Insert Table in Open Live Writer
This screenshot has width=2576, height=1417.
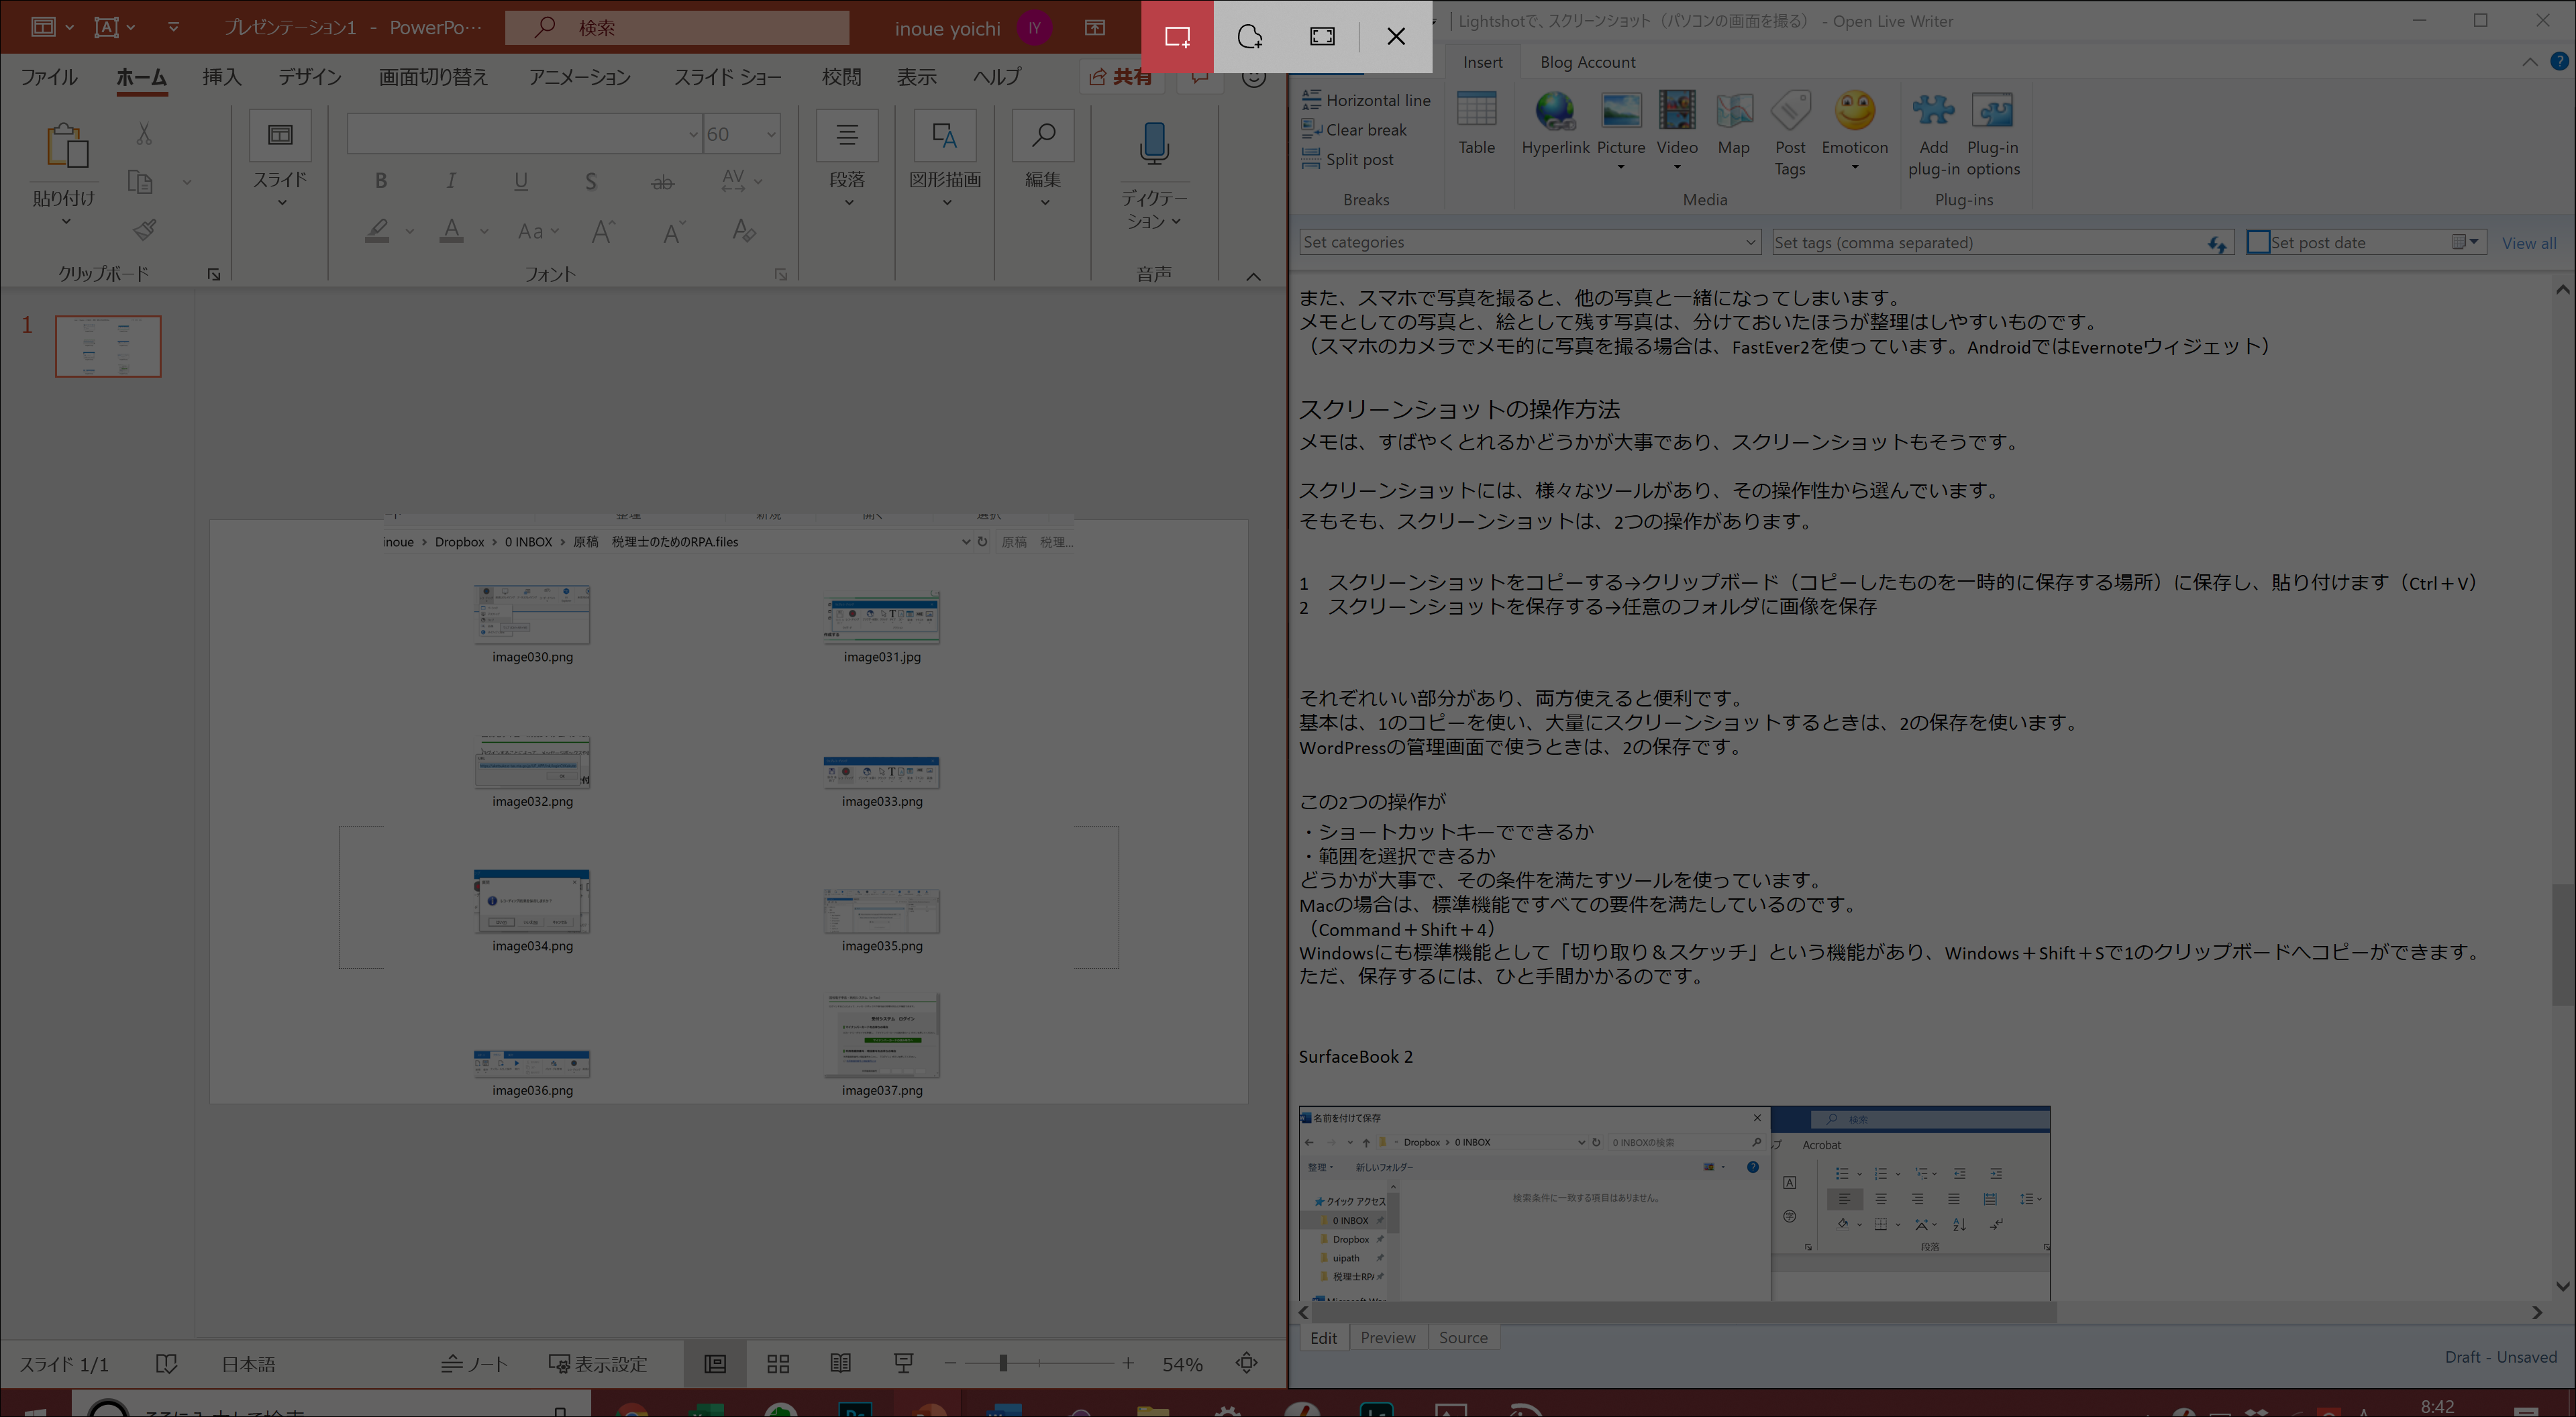point(1477,123)
